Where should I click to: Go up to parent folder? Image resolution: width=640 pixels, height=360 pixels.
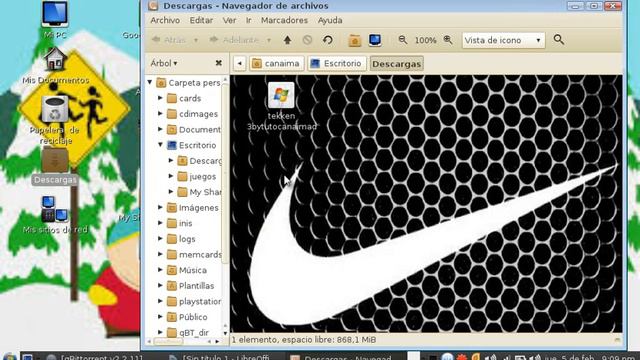click(287, 40)
